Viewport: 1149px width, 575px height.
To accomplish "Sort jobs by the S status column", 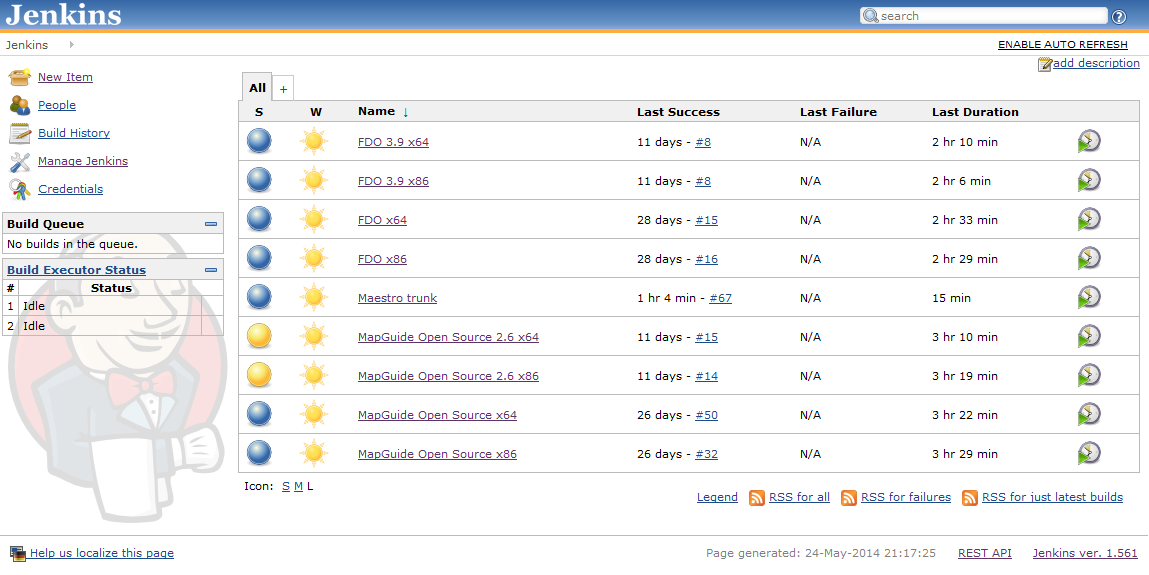I will click(x=259, y=112).
